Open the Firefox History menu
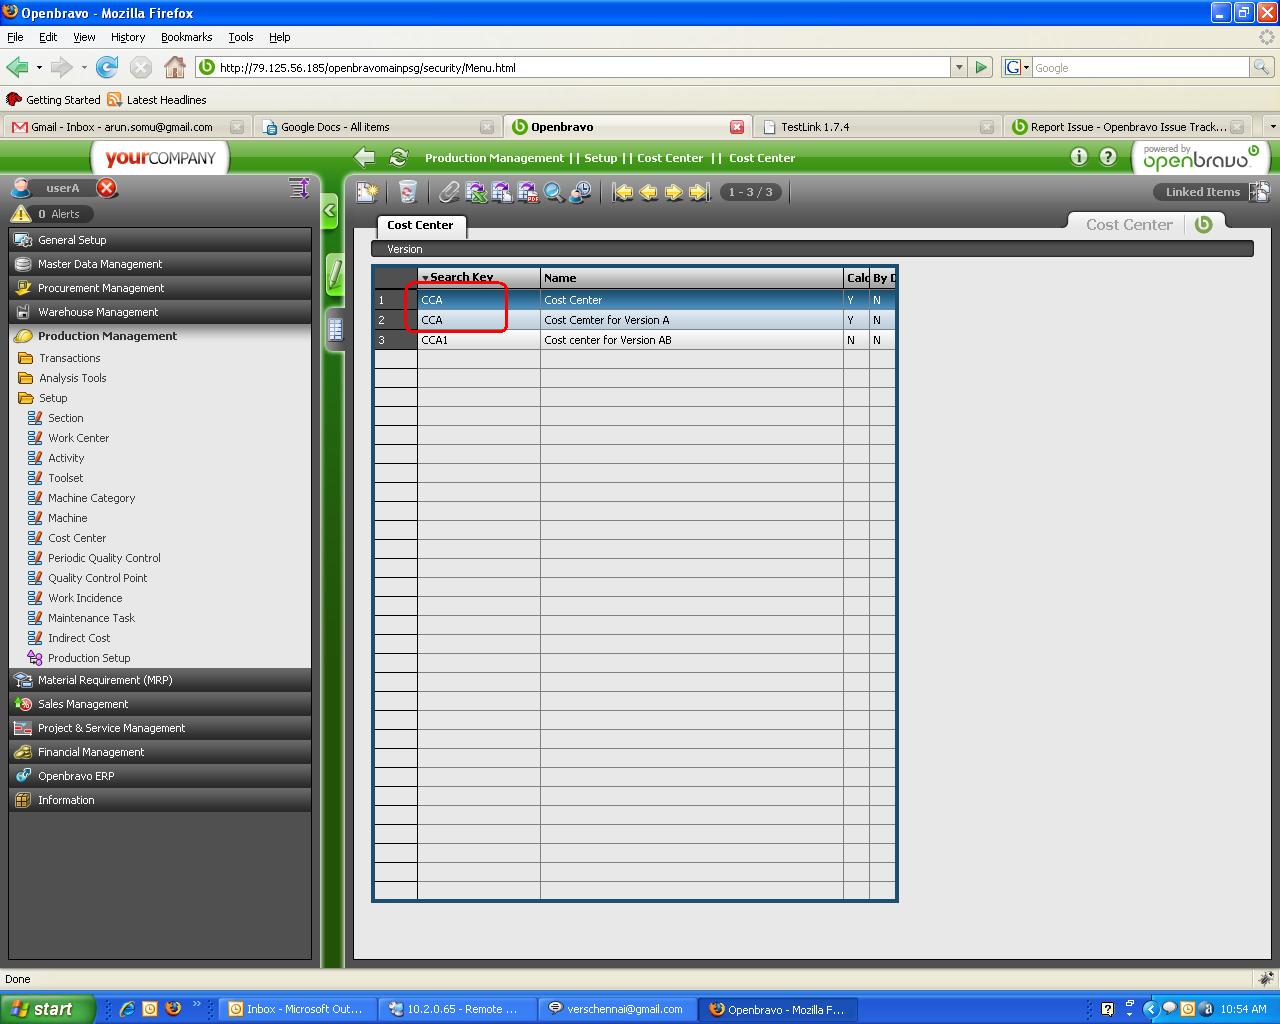 pyautogui.click(x=128, y=37)
